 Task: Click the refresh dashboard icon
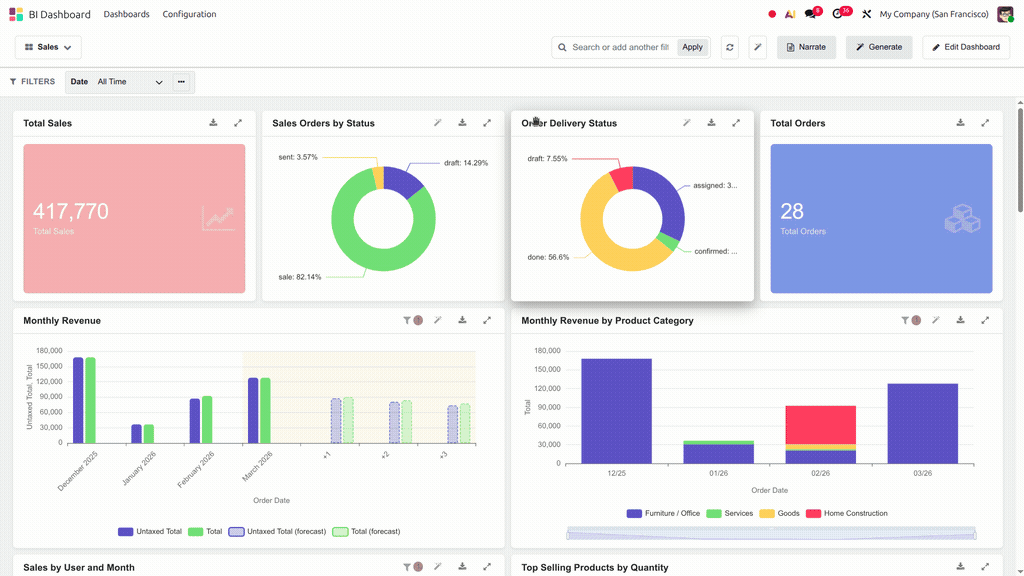[729, 47]
